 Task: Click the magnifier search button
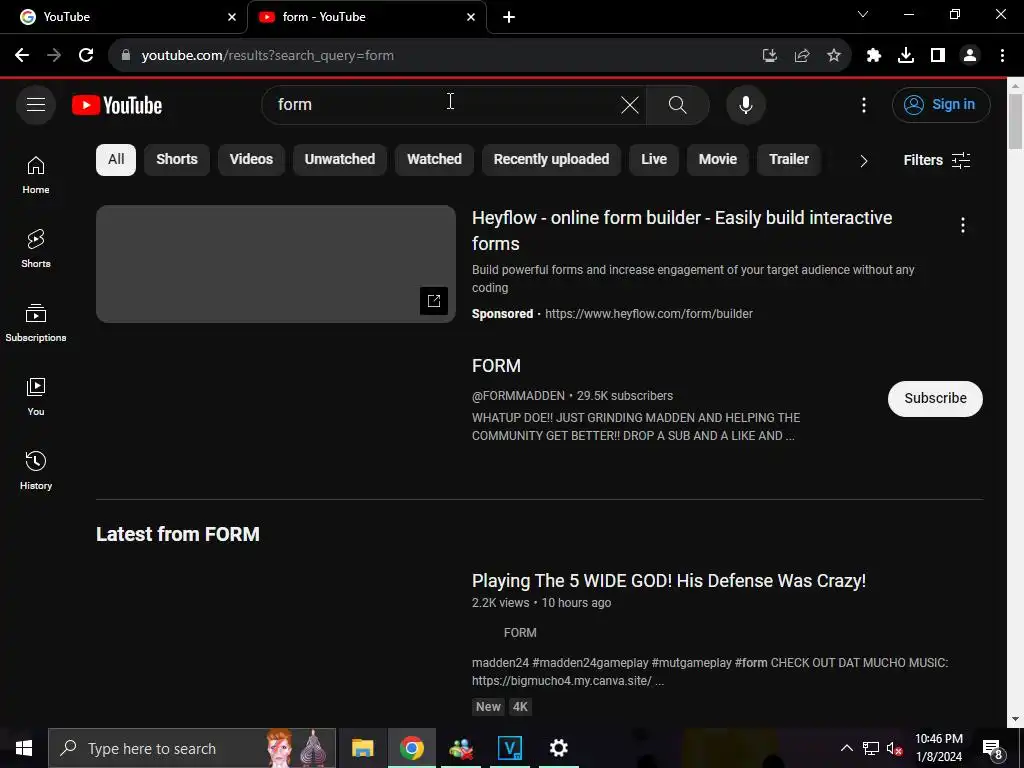coord(677,104)
